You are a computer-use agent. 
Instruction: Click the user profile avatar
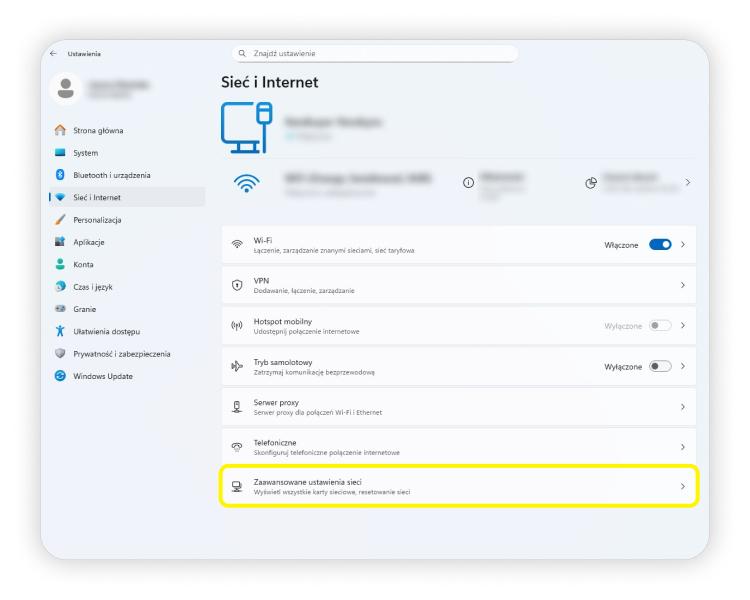[66, 89]
